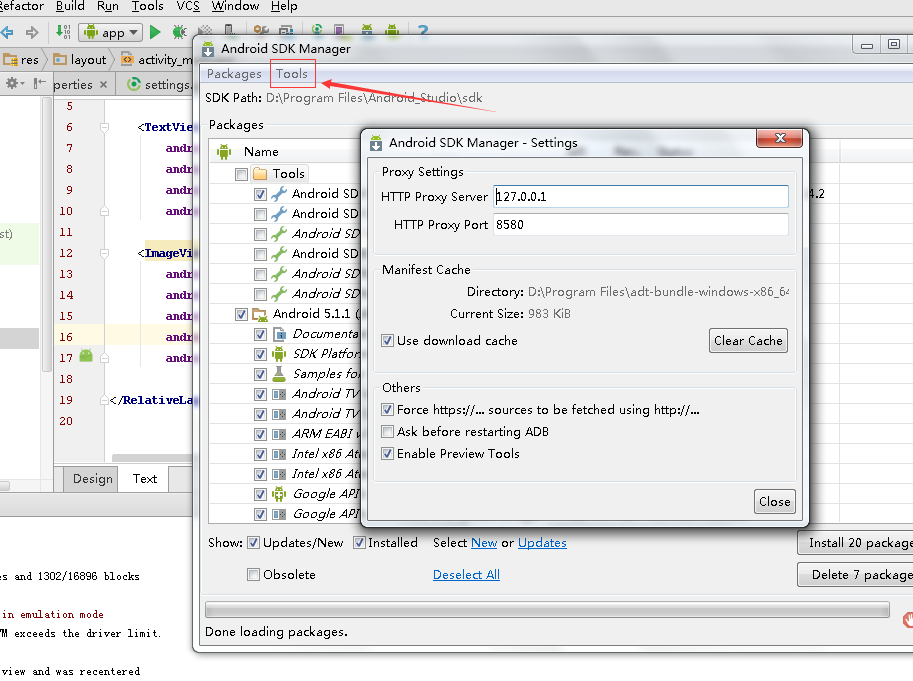Collapse the TextView tag fold marker
This screenshot has width=913, height=681.
pos(104,127)
